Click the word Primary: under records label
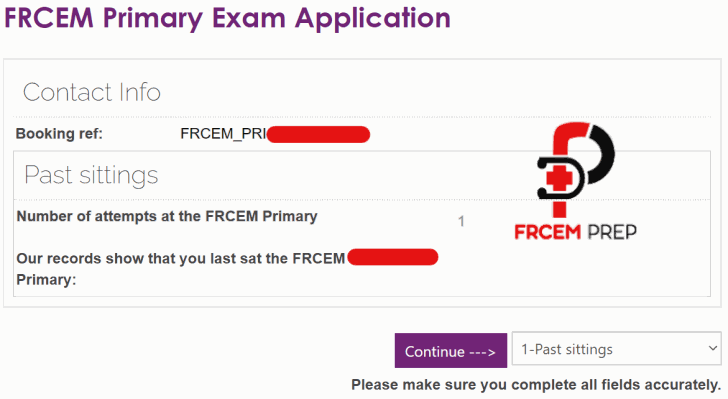Image resolution: width=728 pixels, height=399 pixels. (x=46, y=280)
